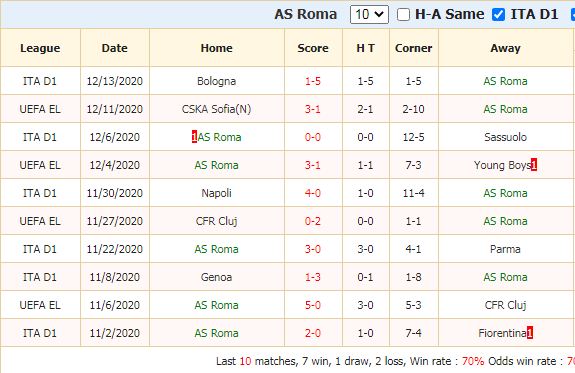
Task: Open the match count dropdown showing 10
Action: coord(369,15)
